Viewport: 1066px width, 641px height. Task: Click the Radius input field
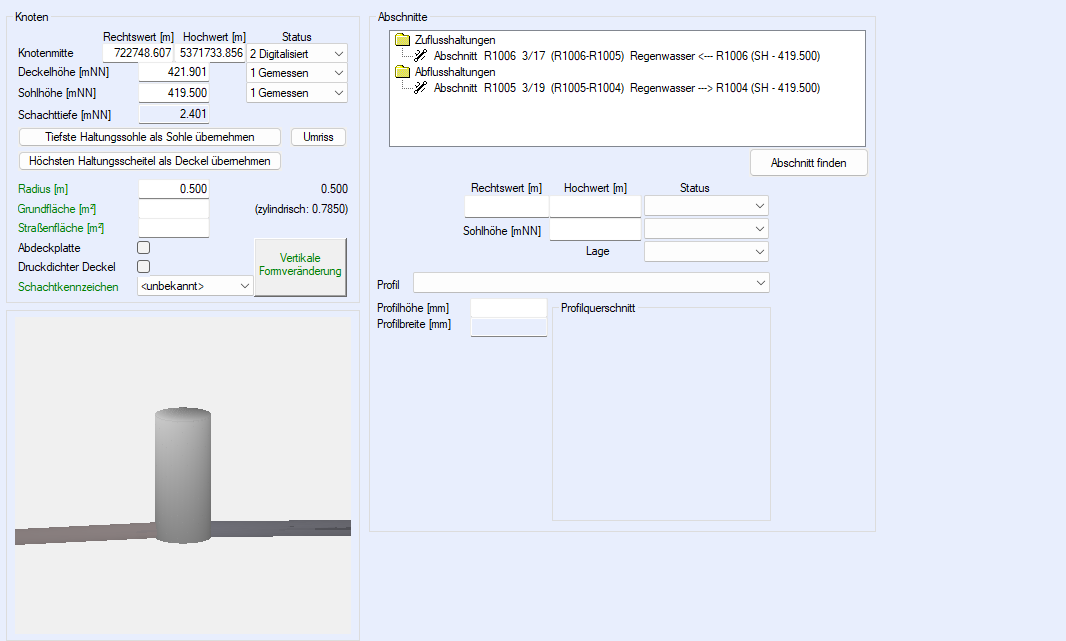174,189
